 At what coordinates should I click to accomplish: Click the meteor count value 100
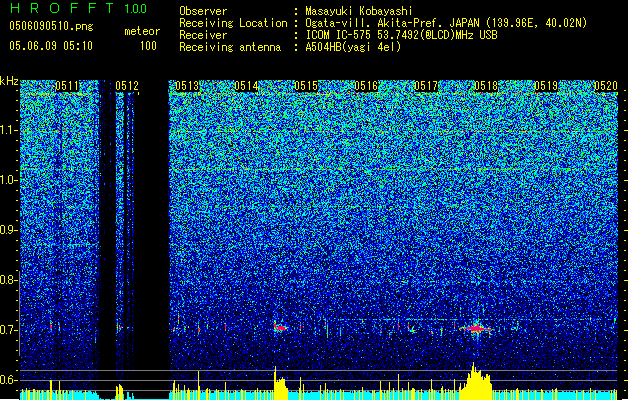[148, 46]
